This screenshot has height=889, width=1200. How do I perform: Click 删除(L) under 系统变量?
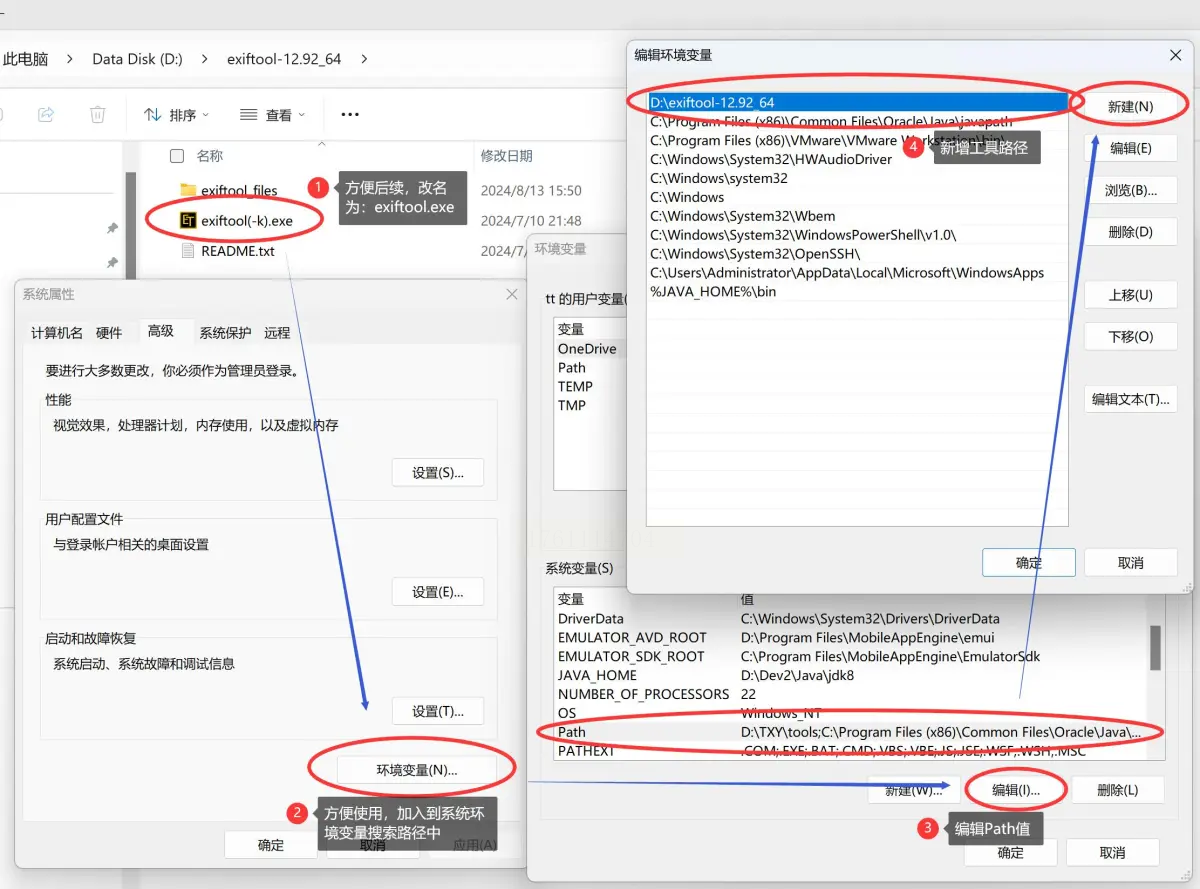pos(1117,790)
